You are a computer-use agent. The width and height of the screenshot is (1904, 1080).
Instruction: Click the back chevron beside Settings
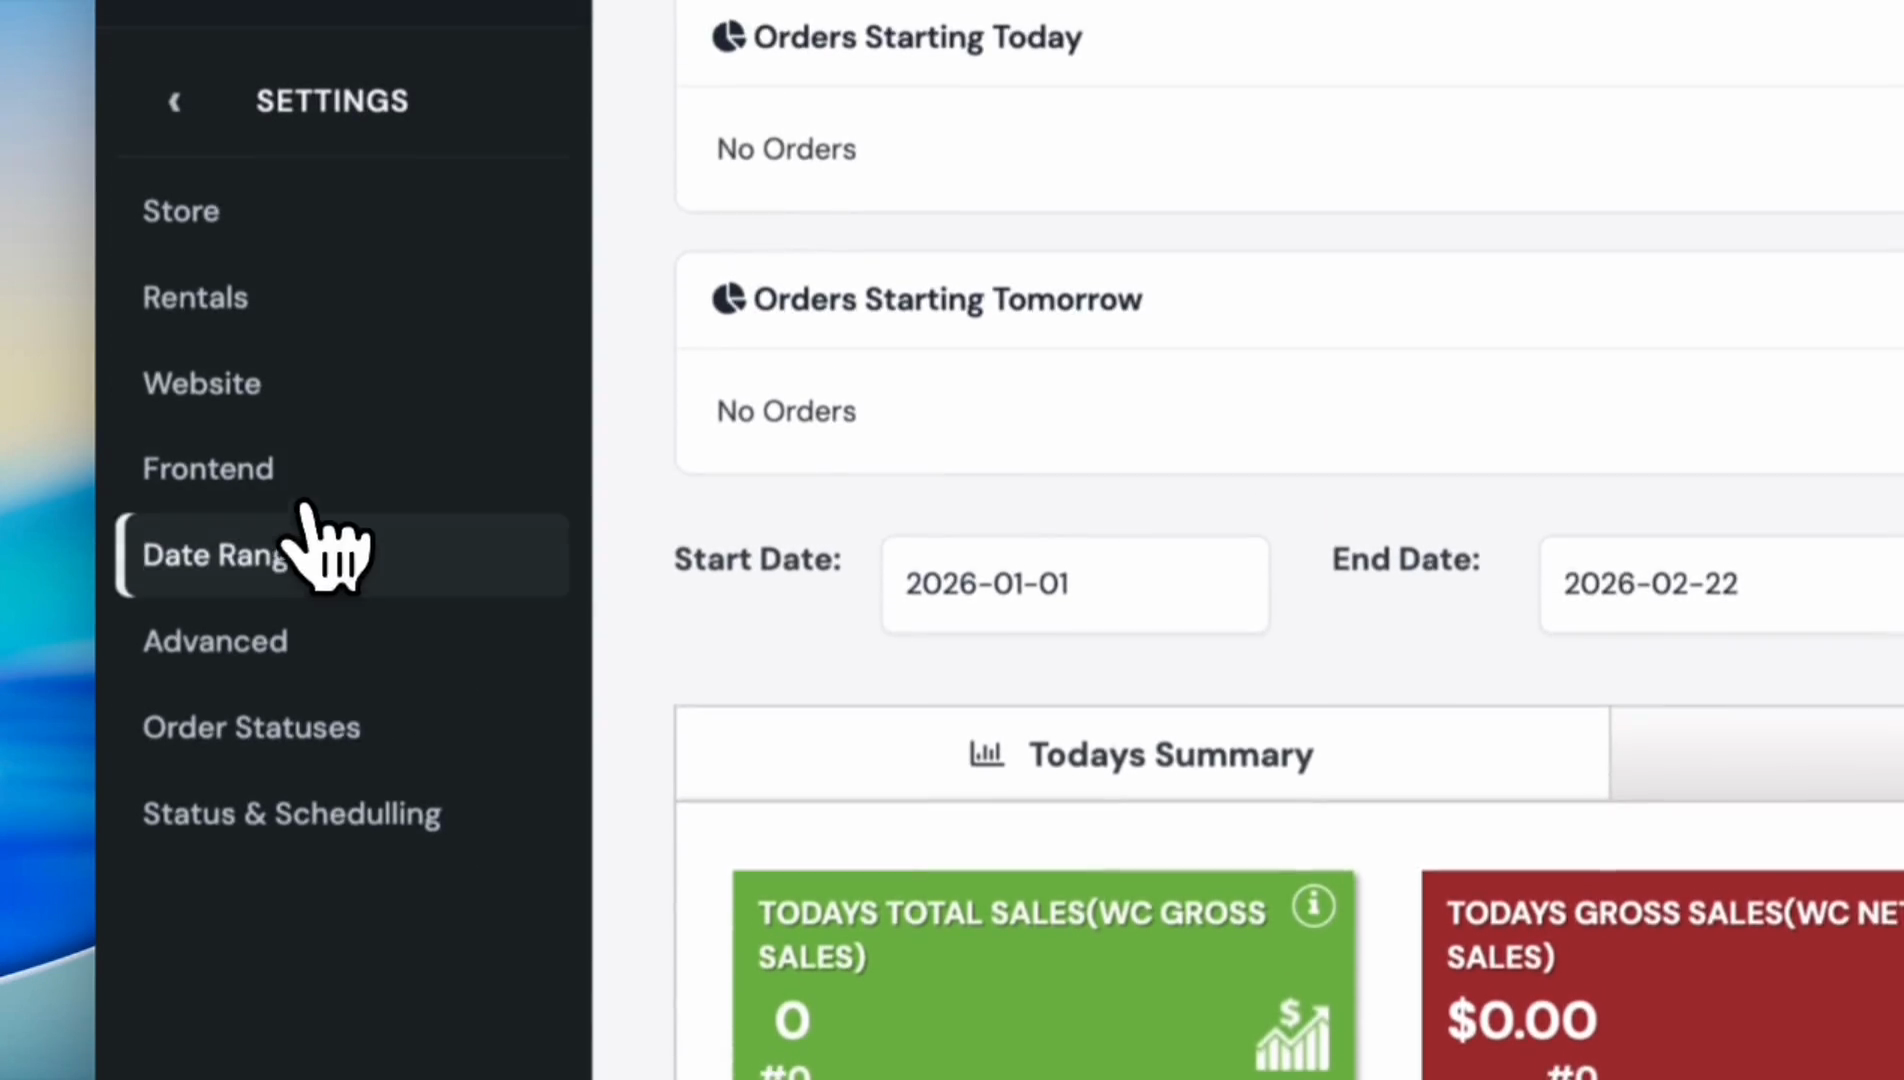pyautogui.click(x=175, y=102)
